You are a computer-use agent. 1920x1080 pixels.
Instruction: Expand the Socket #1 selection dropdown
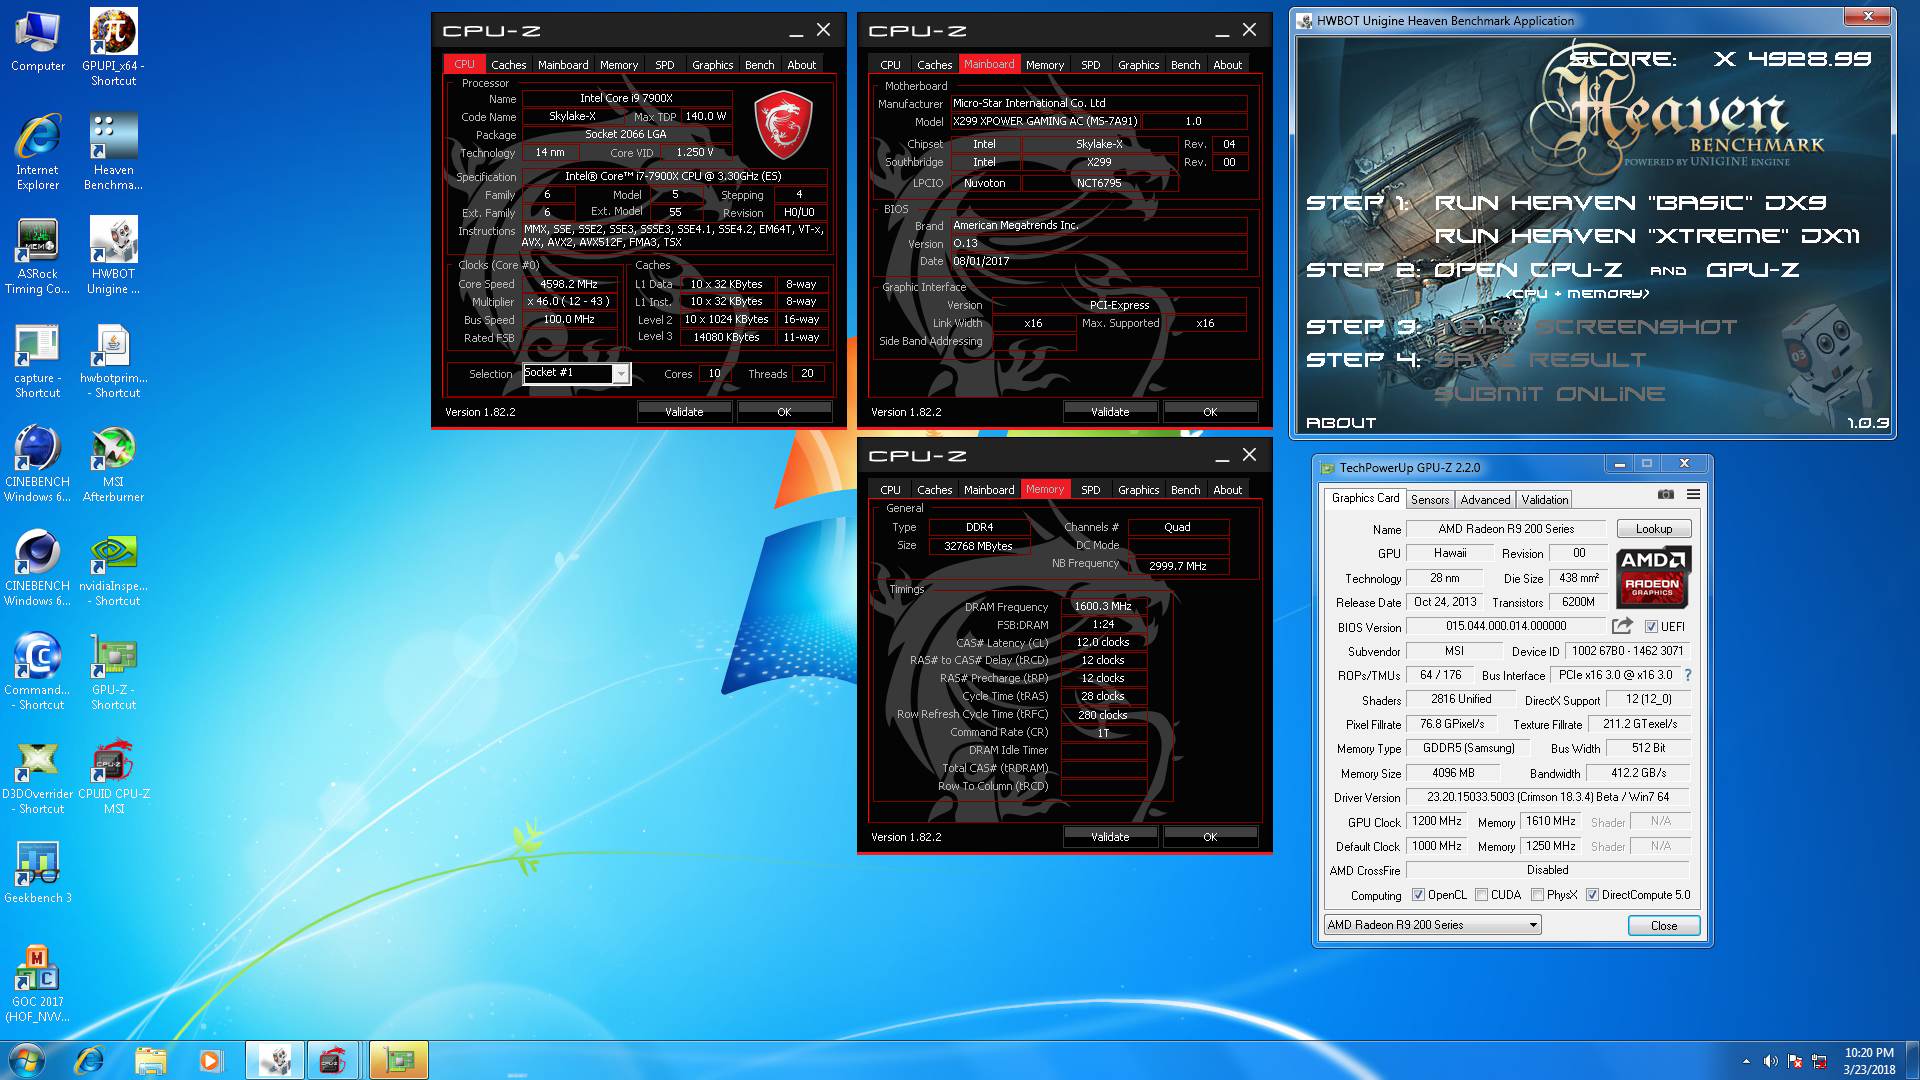click(x=621, y=373)
